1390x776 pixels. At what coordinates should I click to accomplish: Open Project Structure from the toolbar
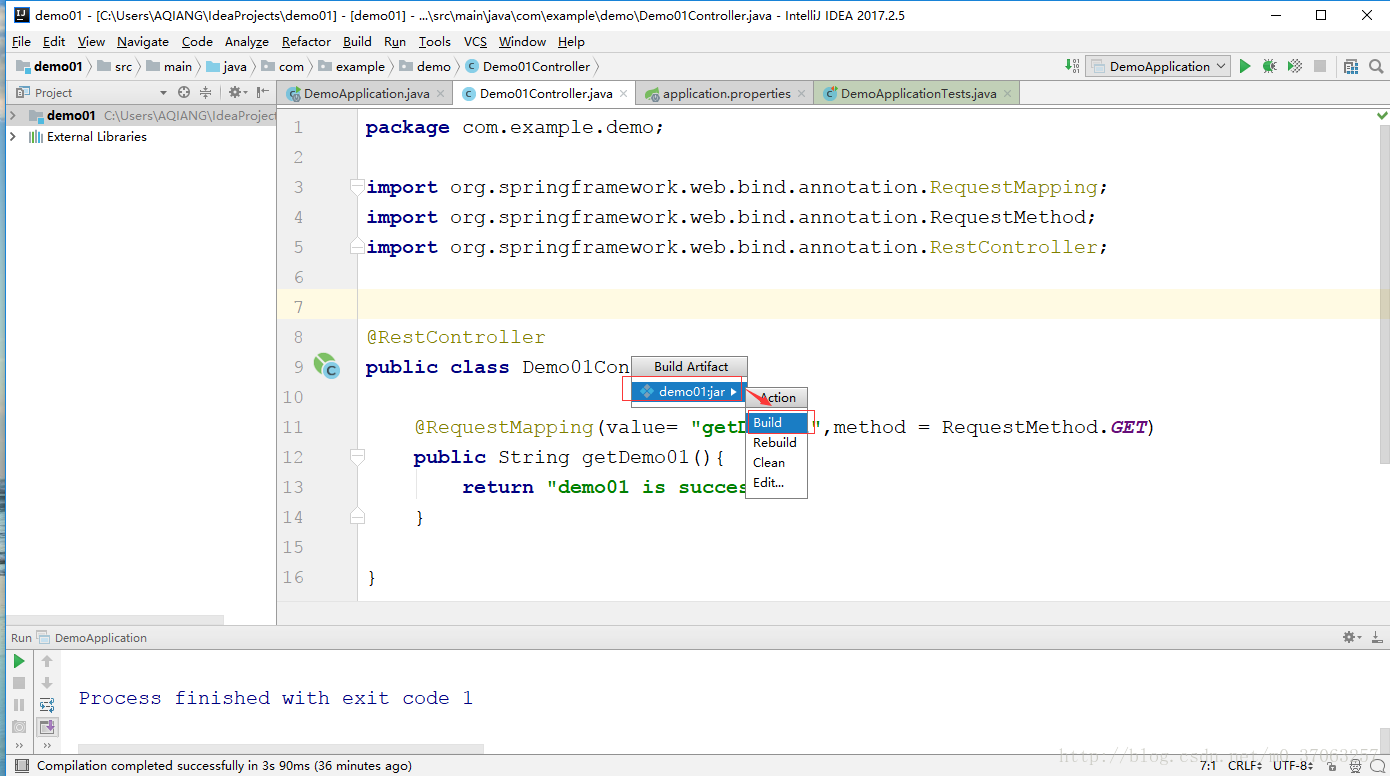click(1351, 66)
